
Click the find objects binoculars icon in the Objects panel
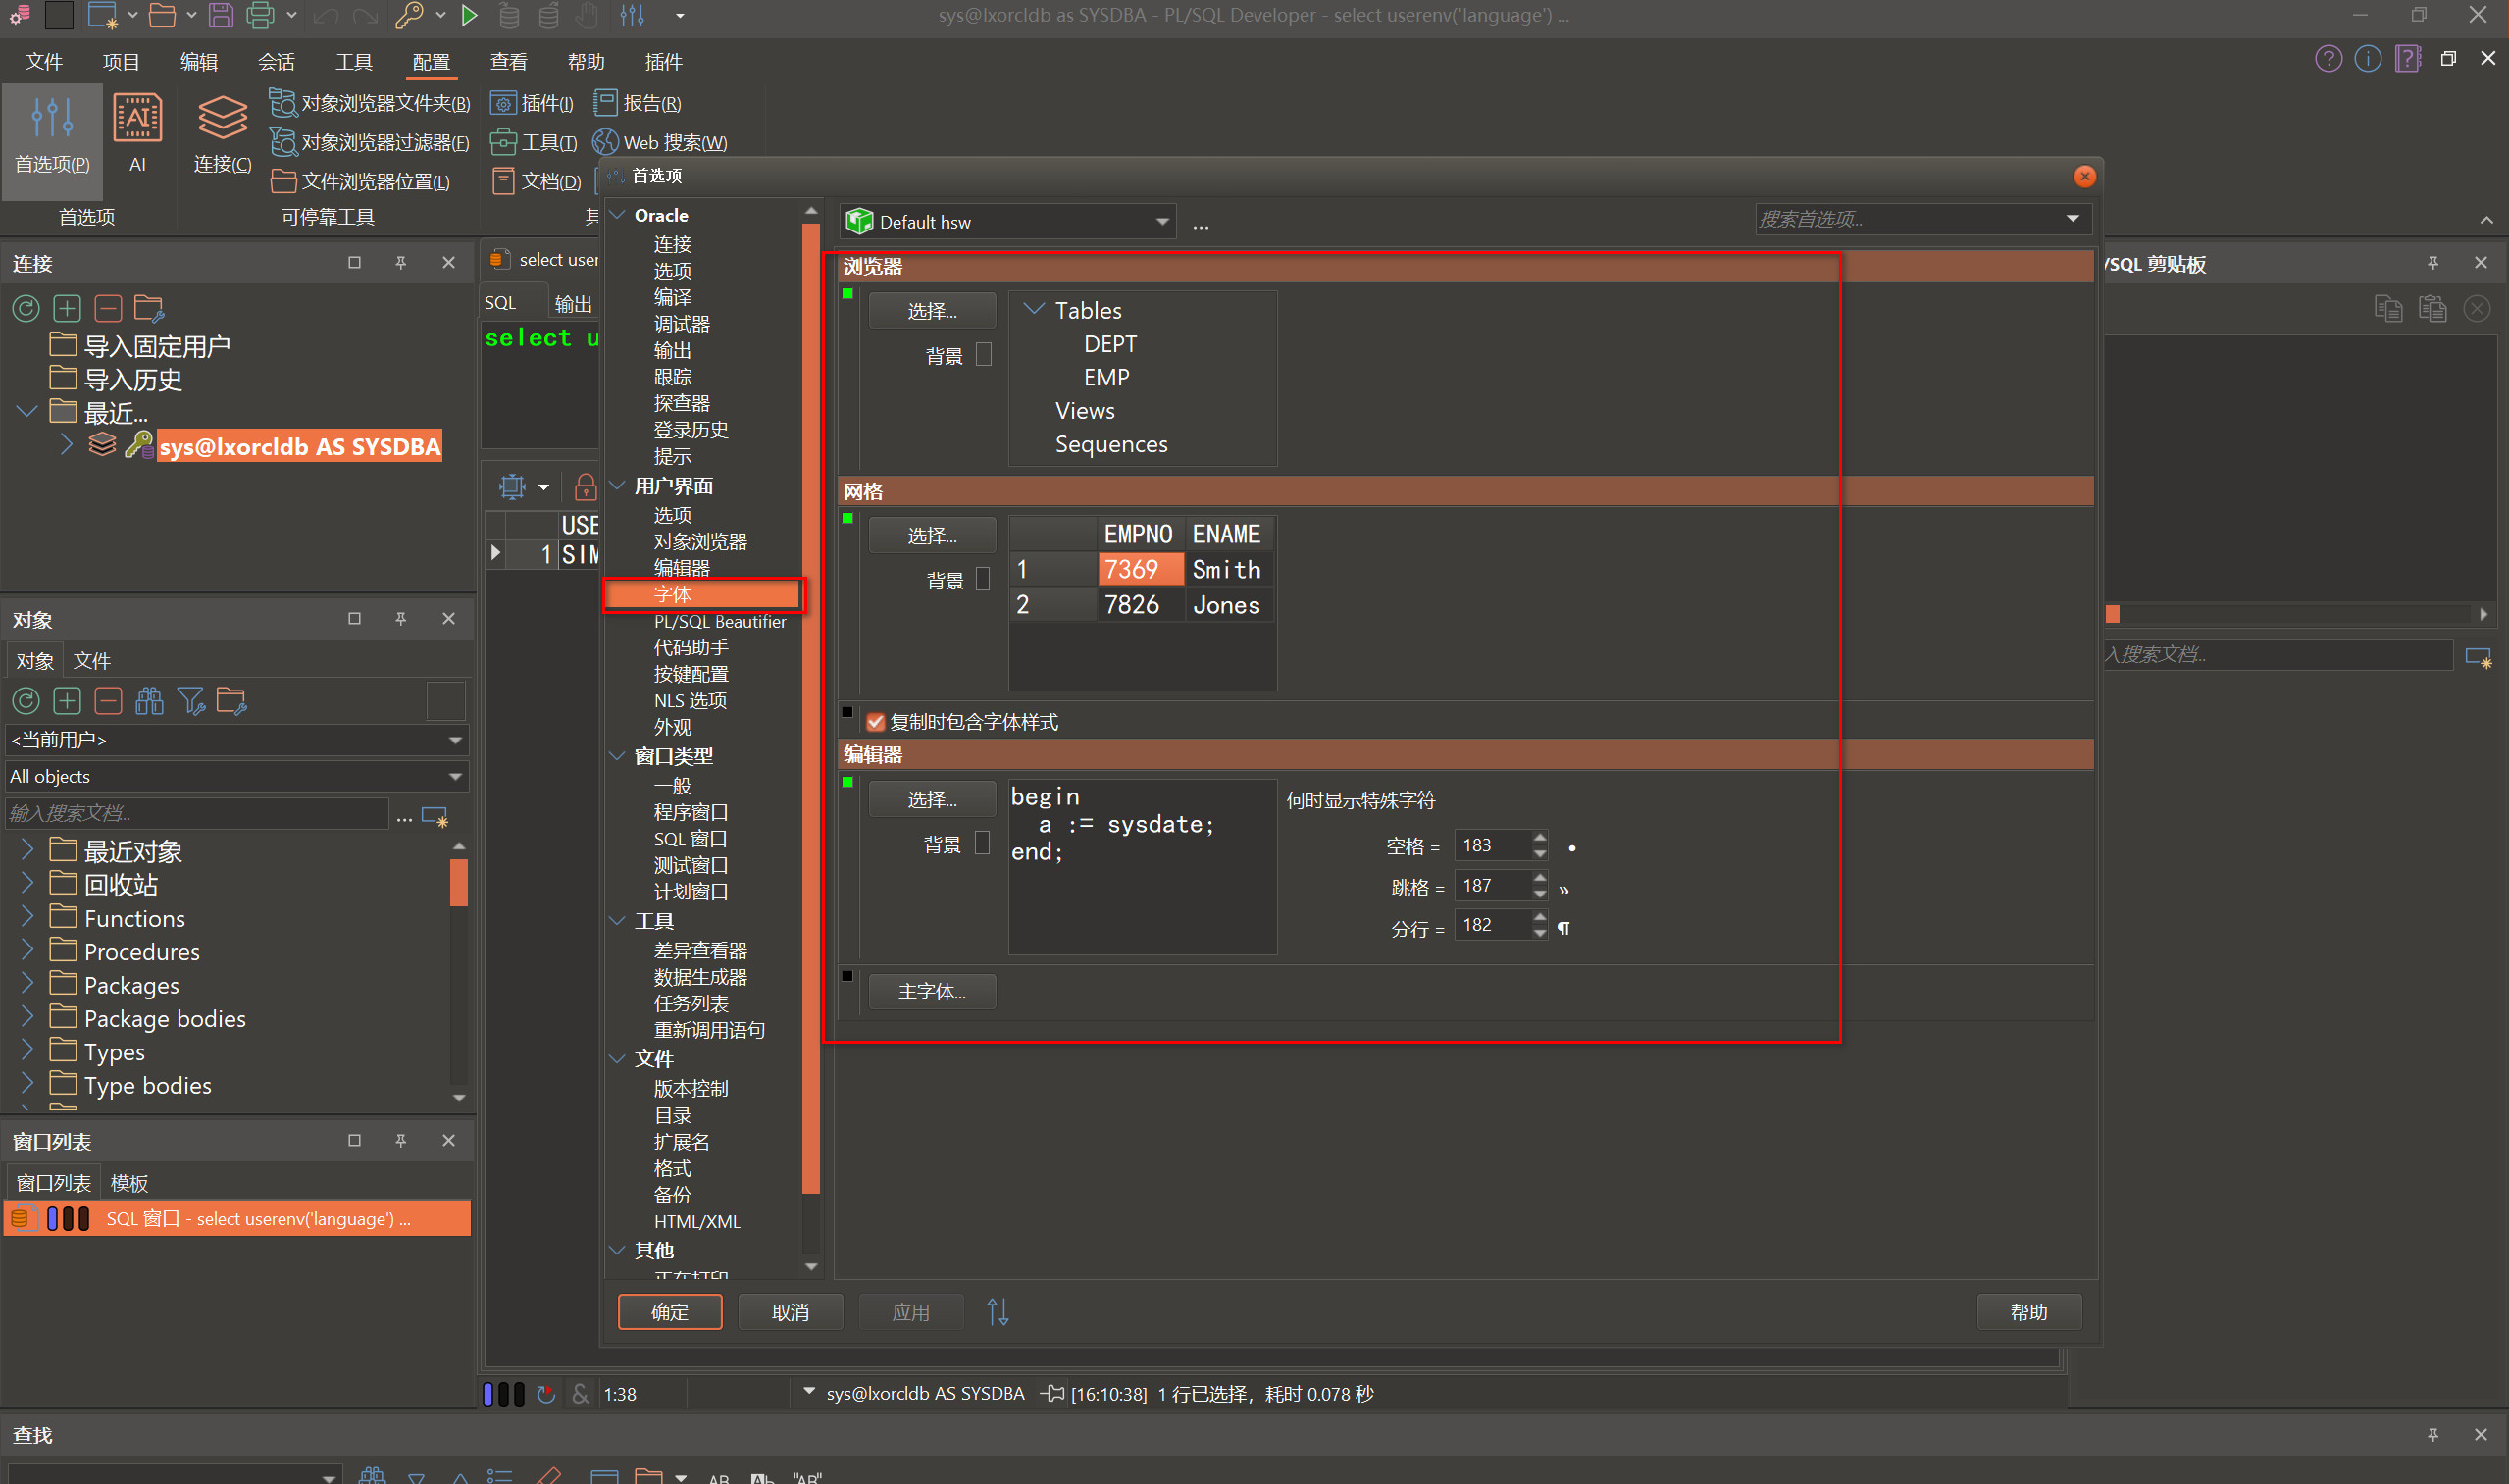[x=150, y=701]
